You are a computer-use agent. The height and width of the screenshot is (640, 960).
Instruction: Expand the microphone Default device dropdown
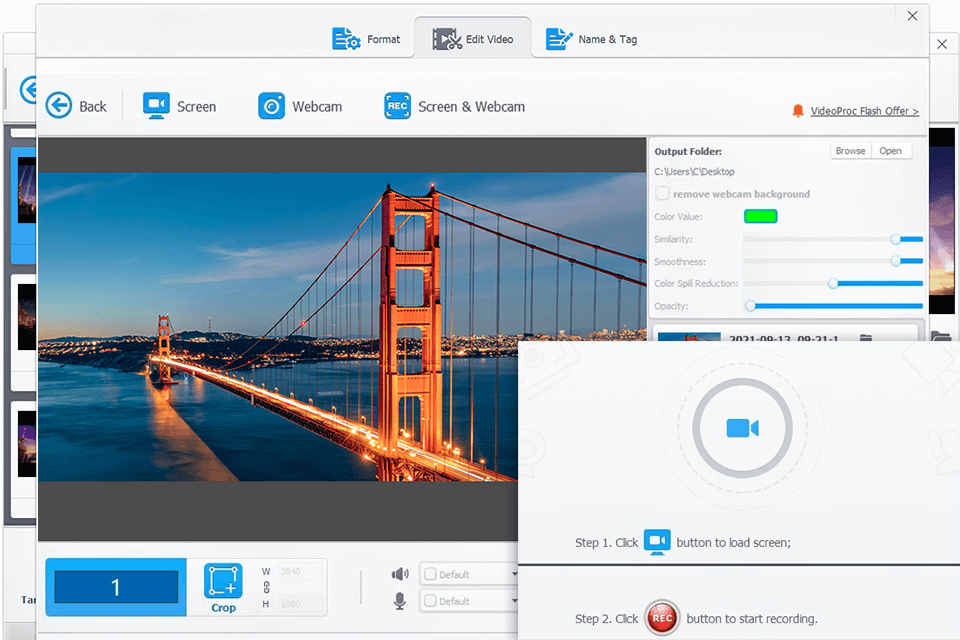coord(514,601)
